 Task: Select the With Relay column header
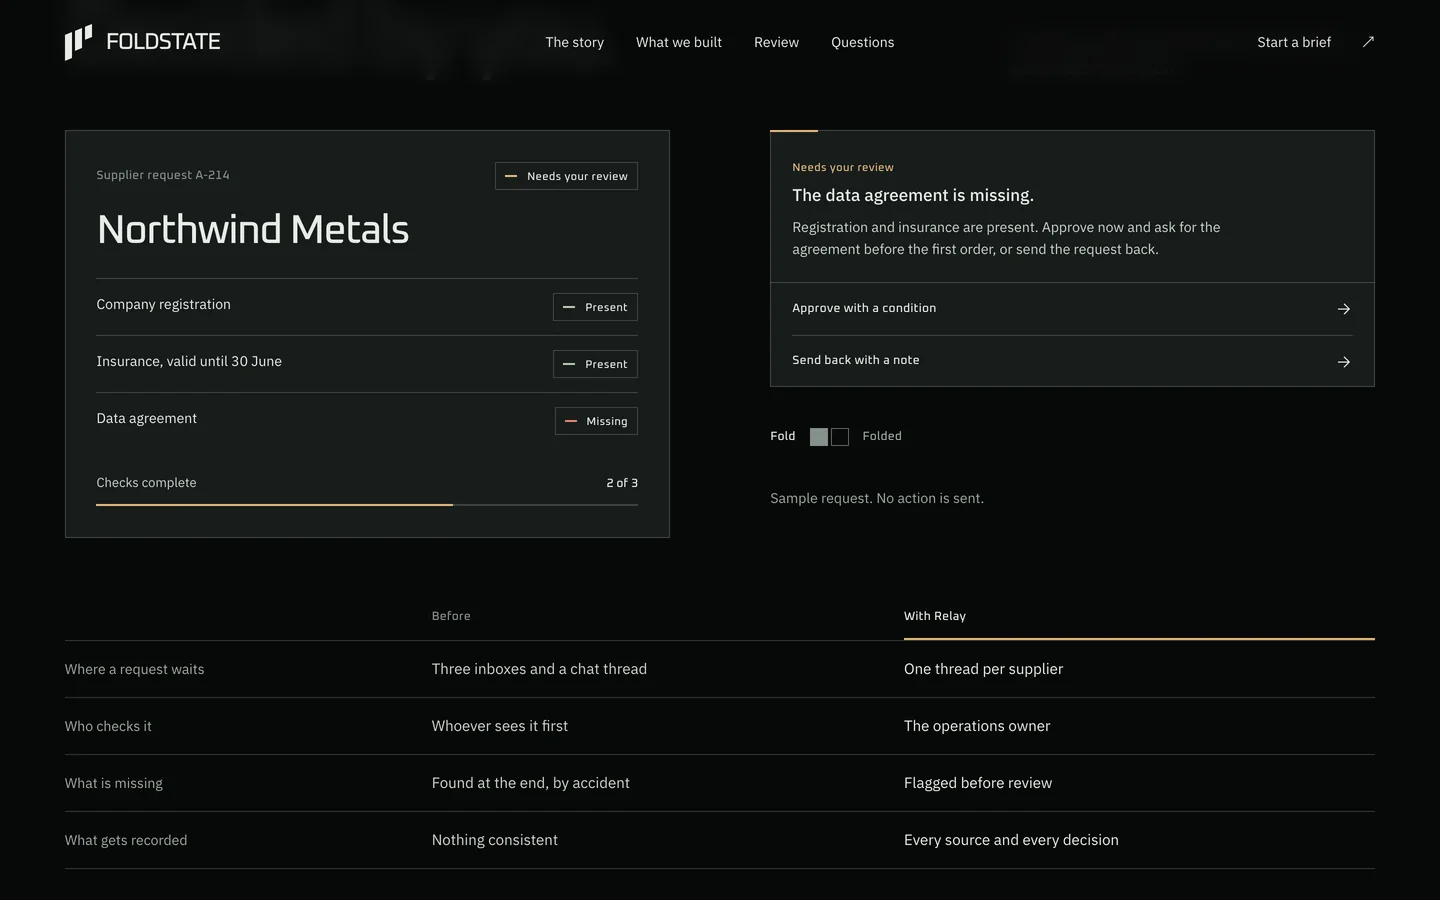935,616
